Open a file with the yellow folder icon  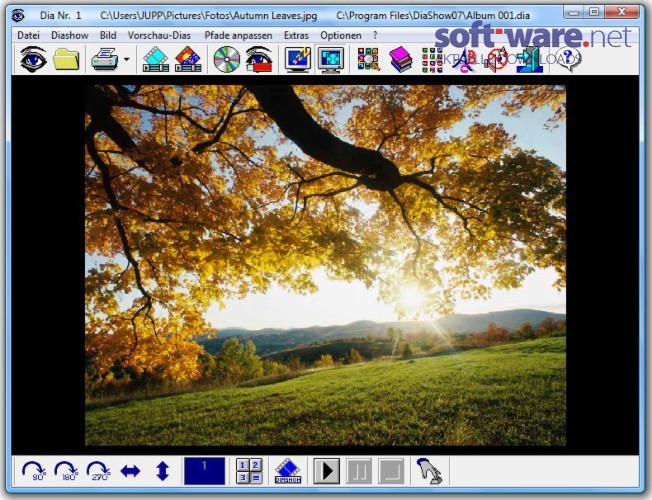pos(66,59)
